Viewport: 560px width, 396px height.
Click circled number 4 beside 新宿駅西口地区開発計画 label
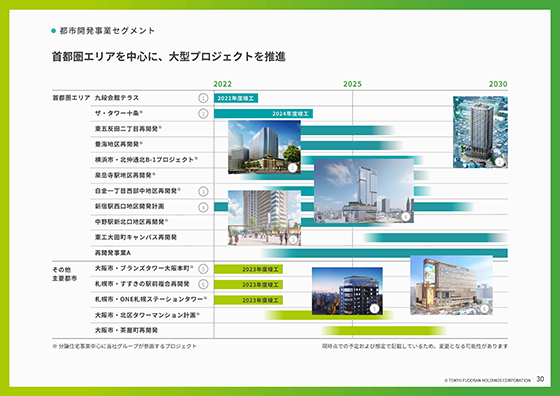(x=203, y=207)
